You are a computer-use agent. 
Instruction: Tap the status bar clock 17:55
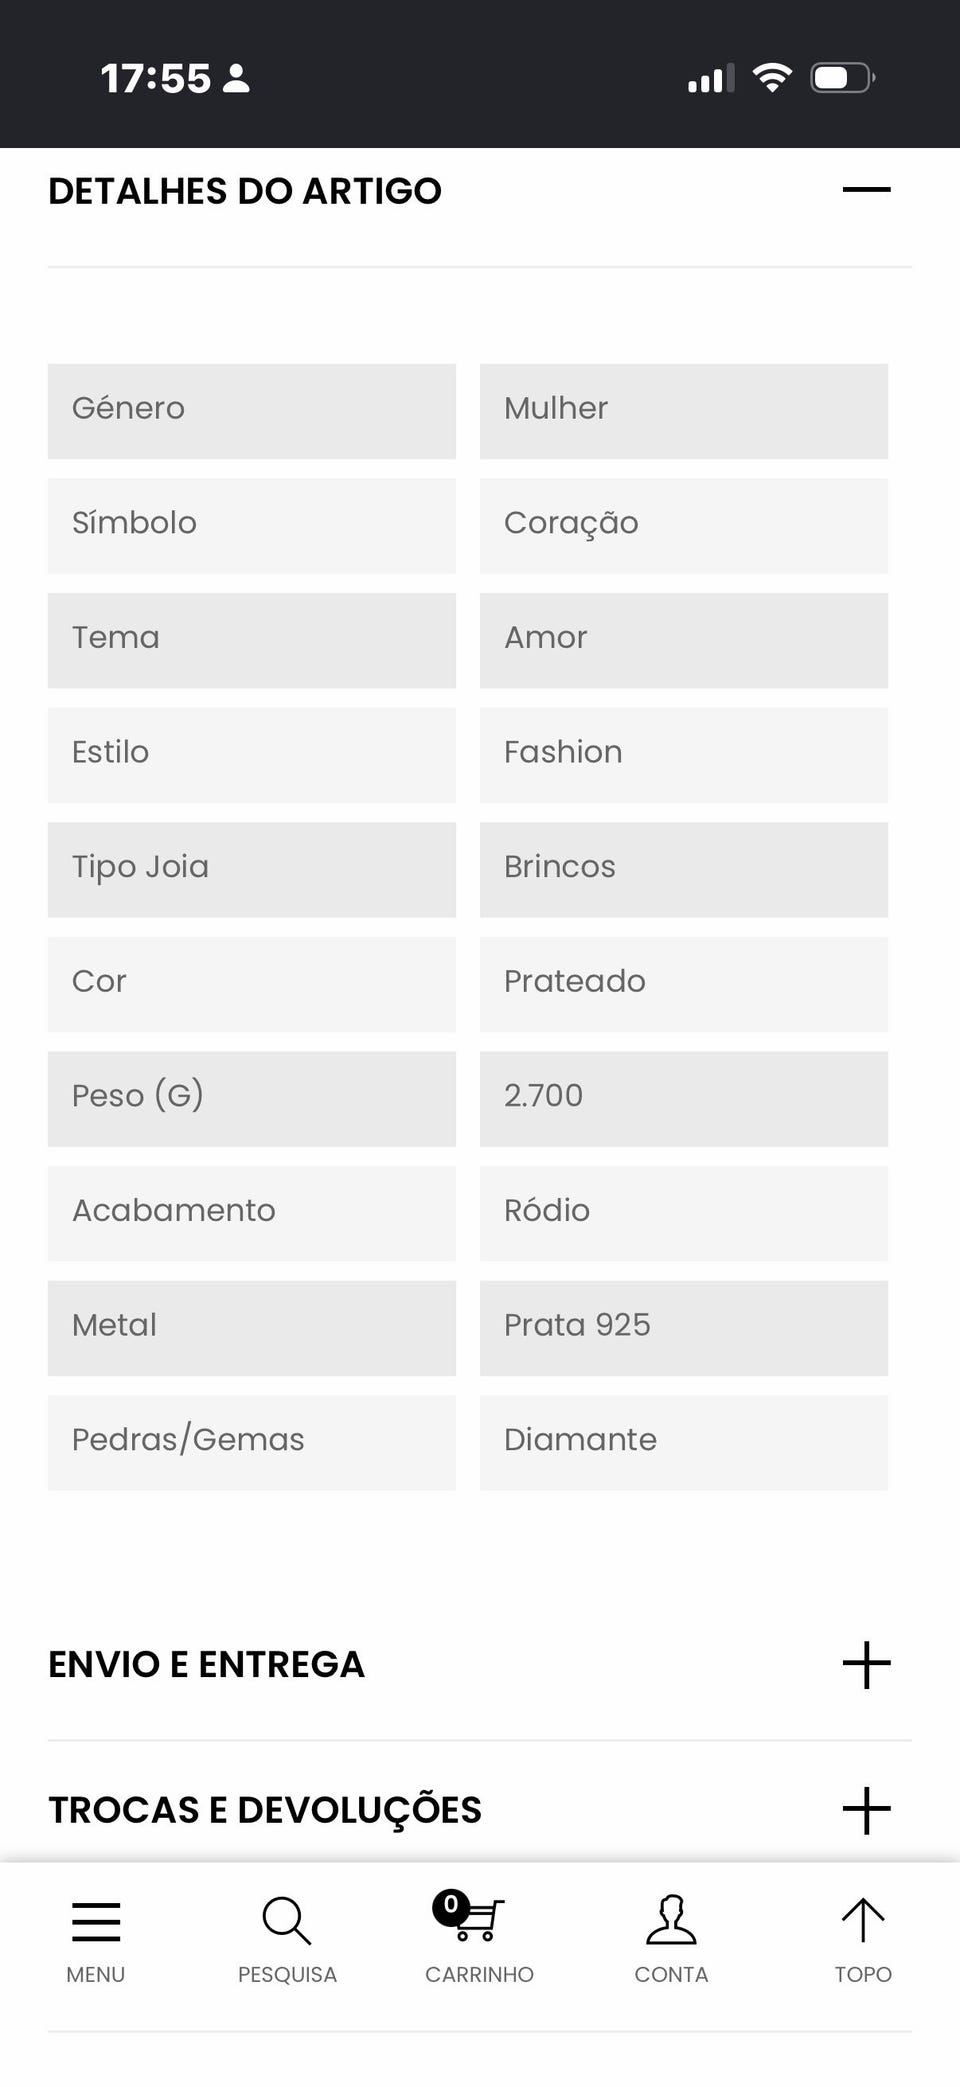coord(156,78)
